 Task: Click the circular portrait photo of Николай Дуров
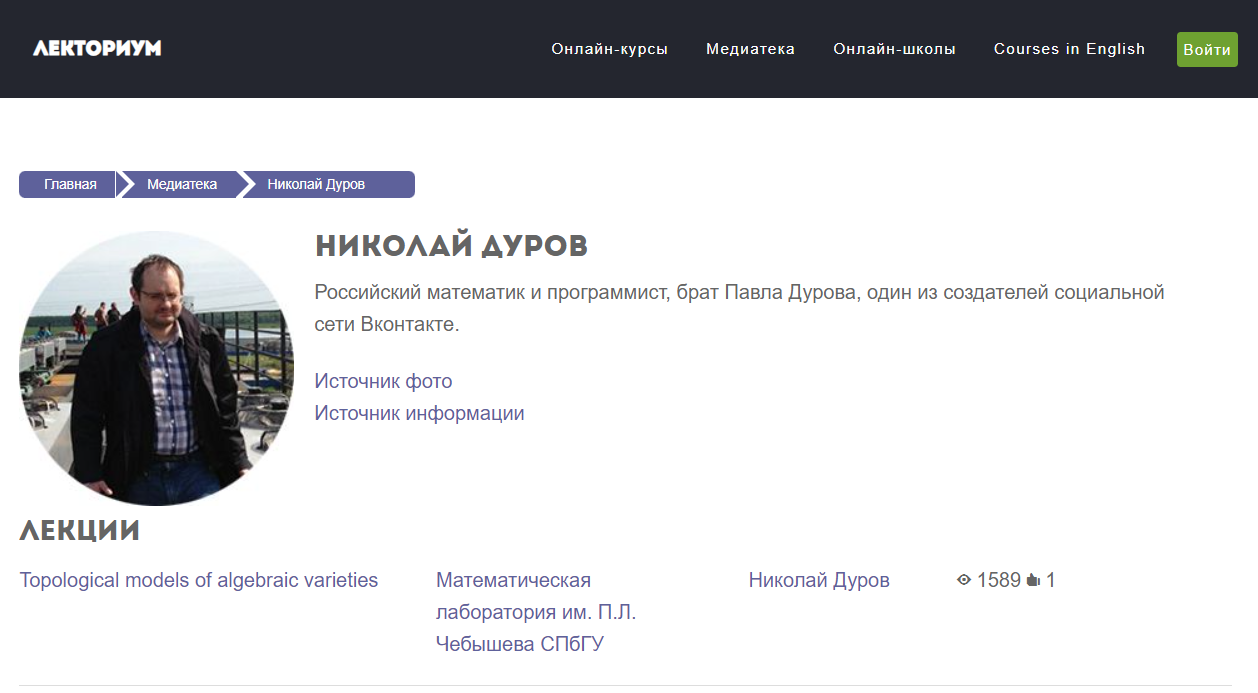156,368
